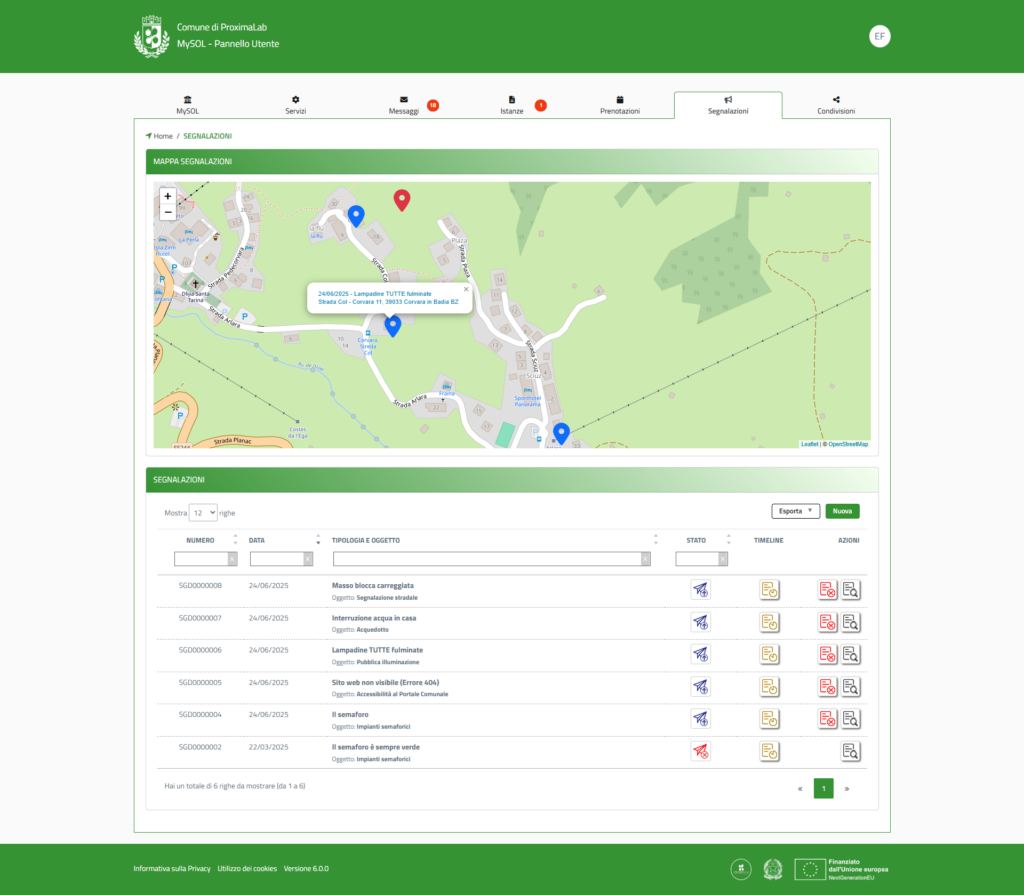
Task: View details of report SGD0000006
Action: coord(850,655)
